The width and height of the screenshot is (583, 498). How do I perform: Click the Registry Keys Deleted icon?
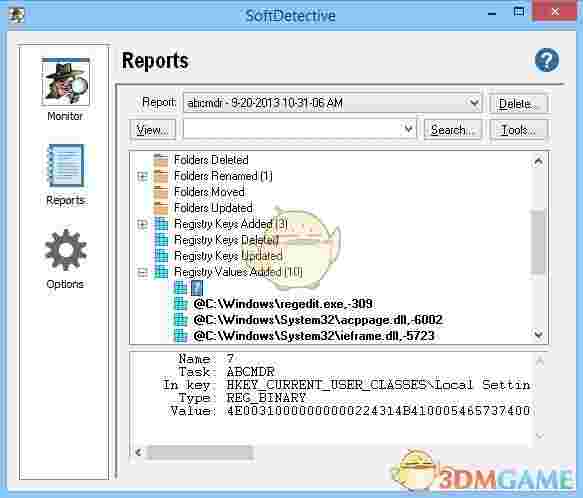161,240
